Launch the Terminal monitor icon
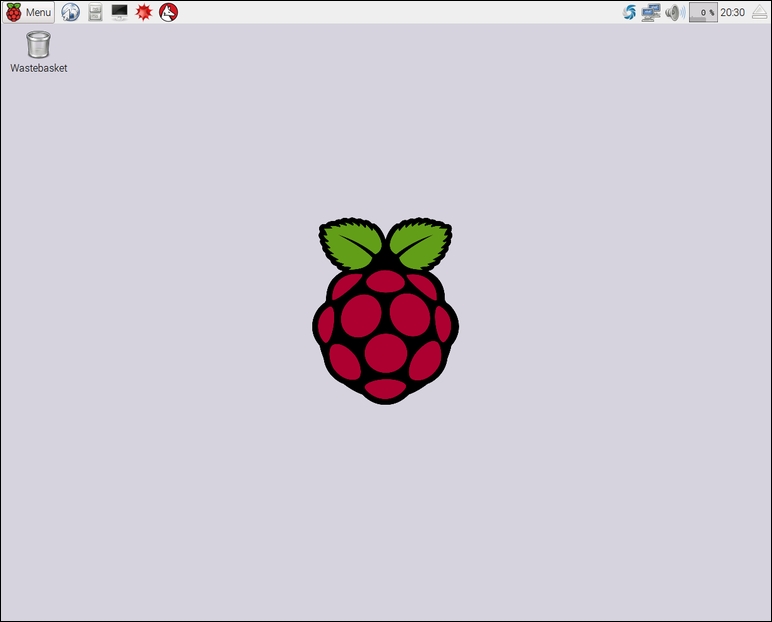 [120, 12]
